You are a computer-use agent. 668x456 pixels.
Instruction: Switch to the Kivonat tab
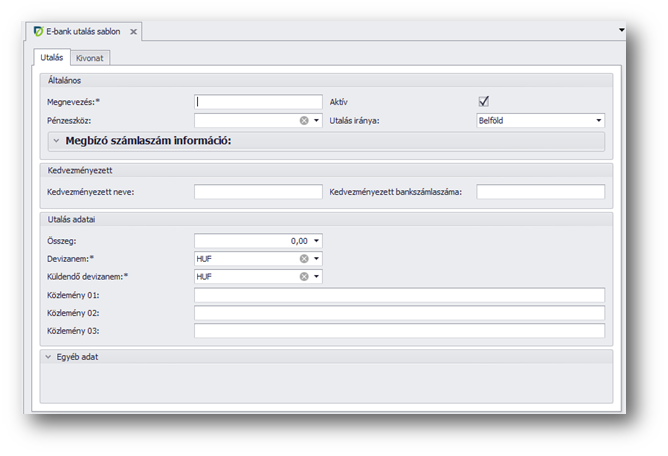(90, 58)
